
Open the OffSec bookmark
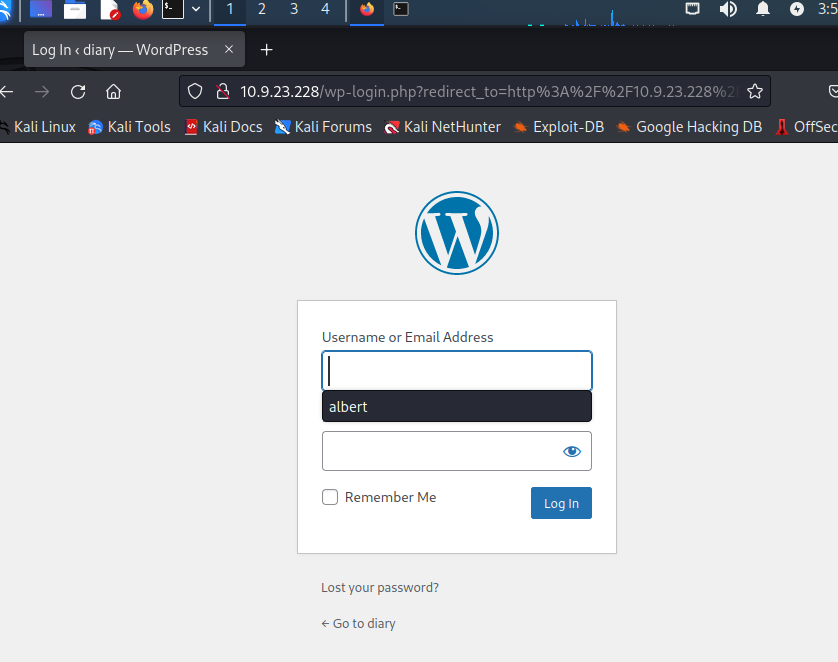(x=805, y=127)
